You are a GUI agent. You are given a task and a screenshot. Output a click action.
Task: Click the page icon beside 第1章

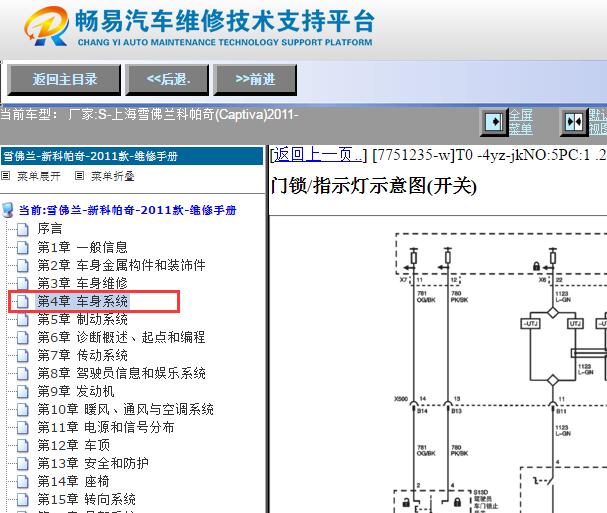[x=22, y=247]
